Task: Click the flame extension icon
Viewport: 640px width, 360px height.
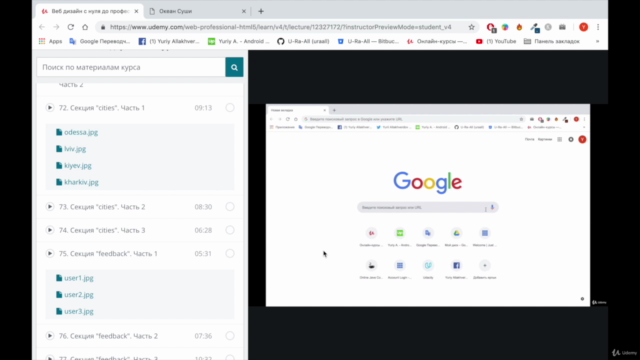Action: tap(519, 27)
